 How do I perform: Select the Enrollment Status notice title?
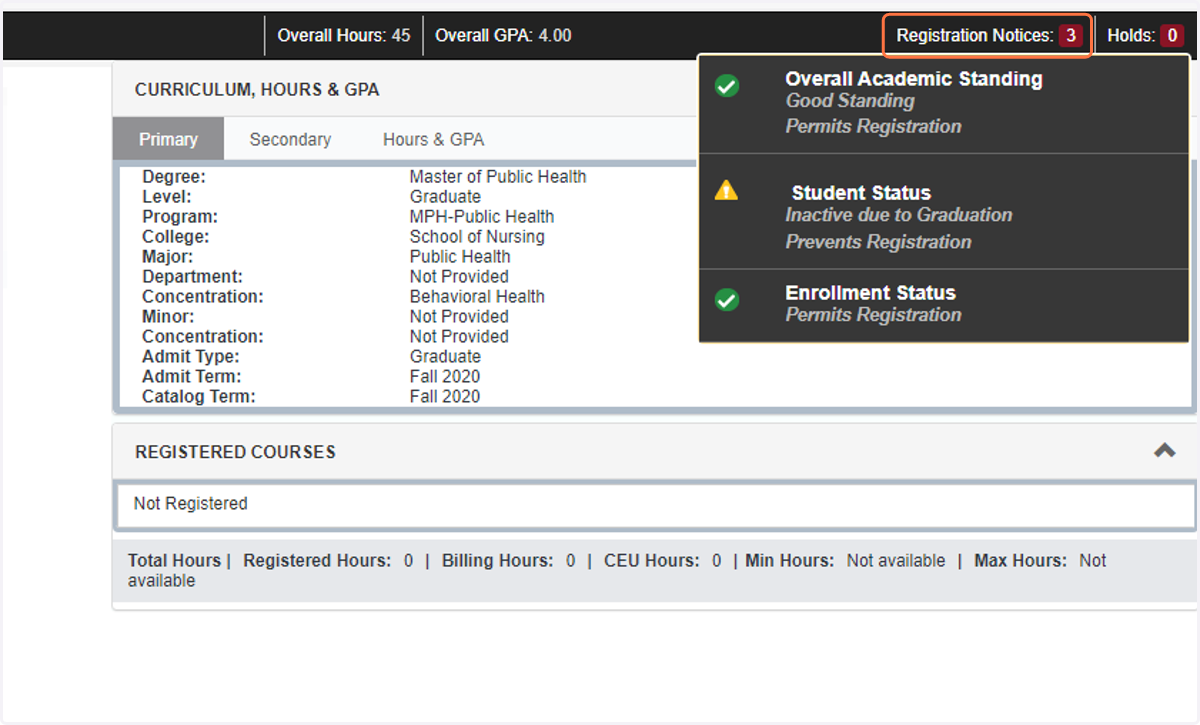870,293
